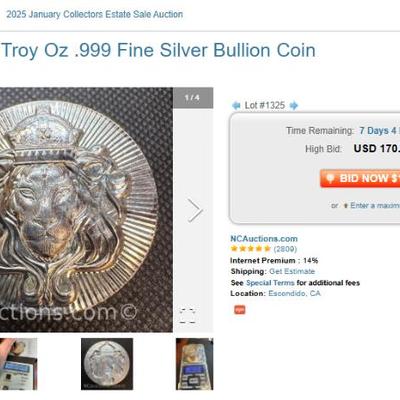
Task: Show next image with gallery chevron
Action: pos(195,210)
